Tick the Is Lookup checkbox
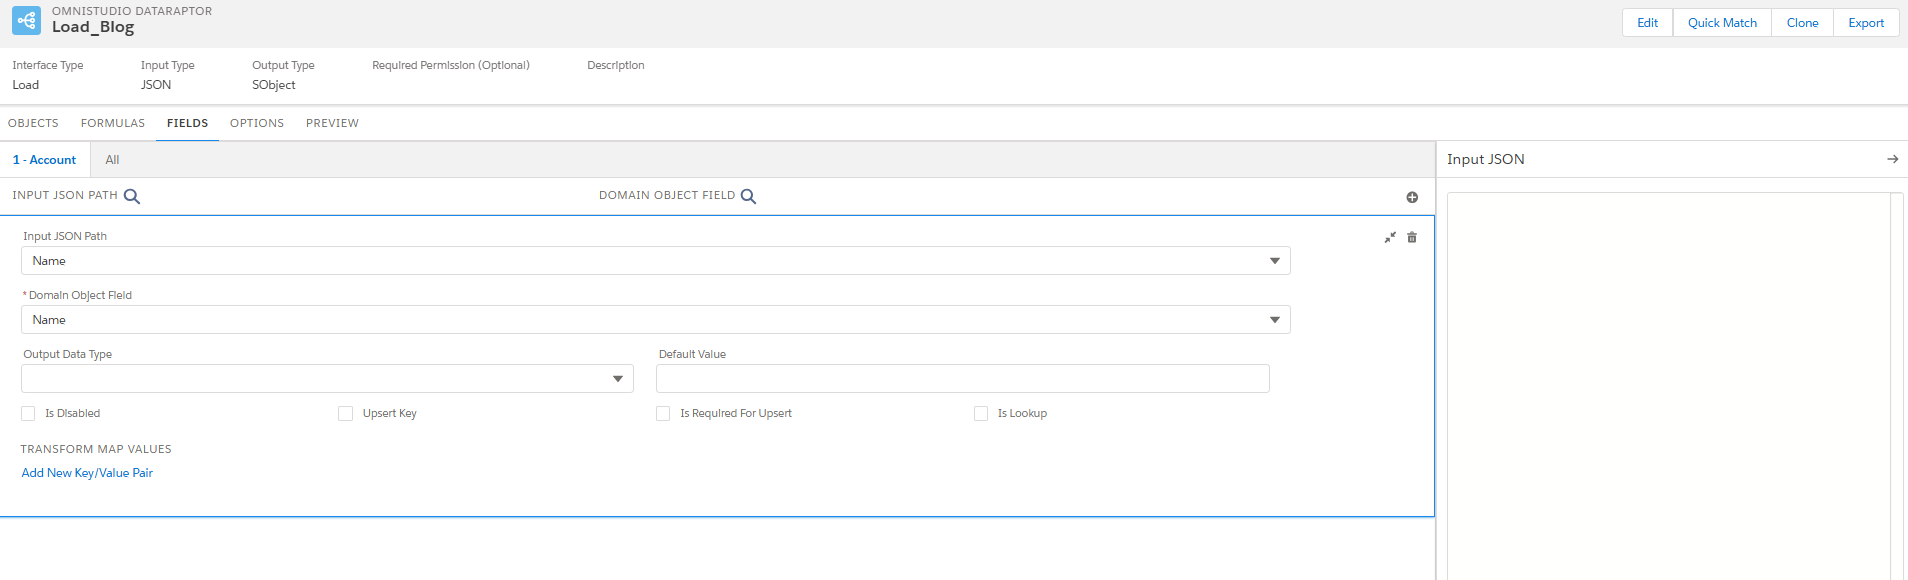Image resolution: width=1908 pixels, height=580 pixels. (x=981, y=414)
